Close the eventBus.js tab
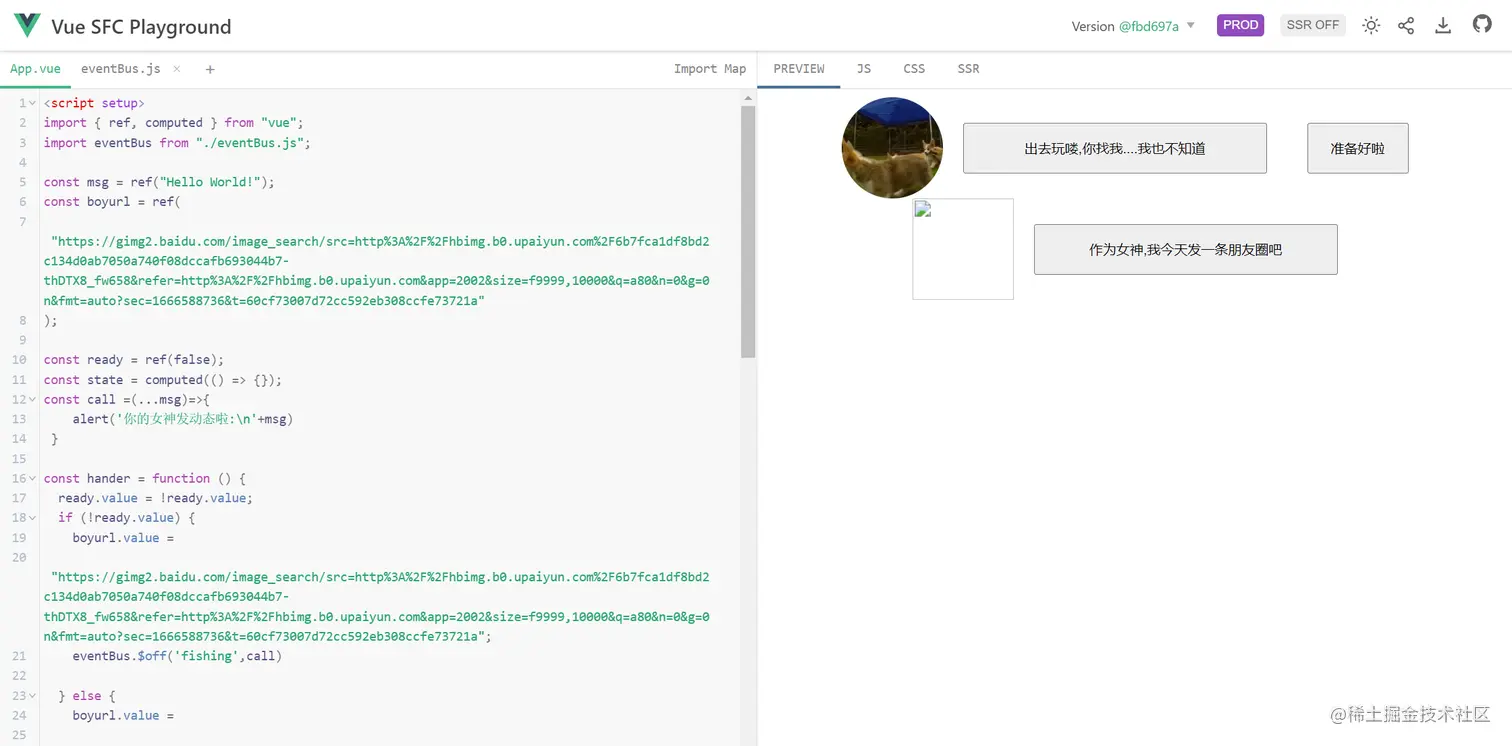This screenshot has width=1512, height=746. (177, 69)
